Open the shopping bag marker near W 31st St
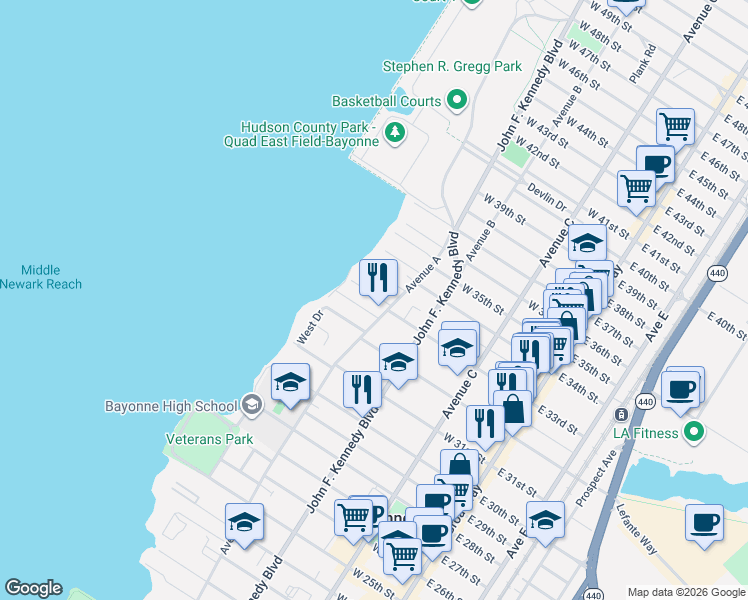 459,463
